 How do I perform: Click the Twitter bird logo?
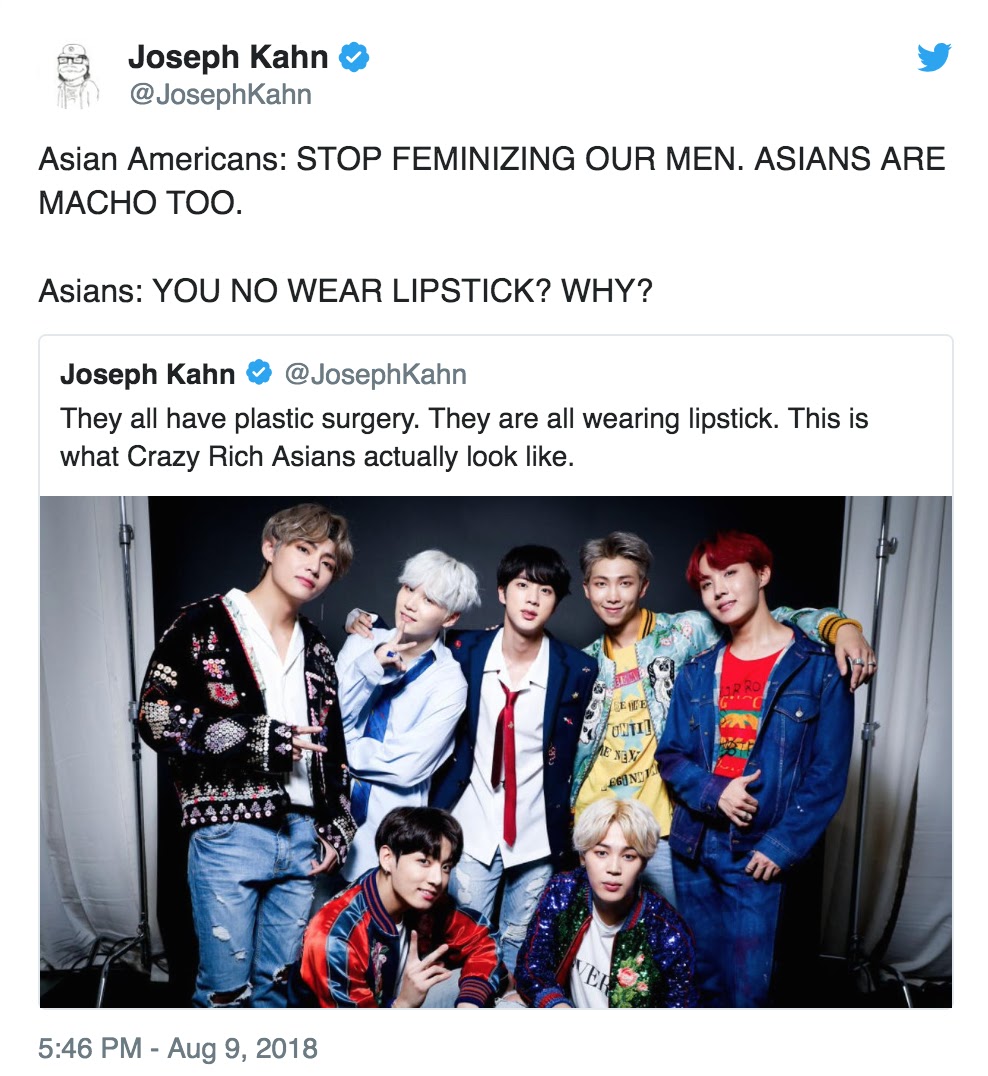point(934,57)
